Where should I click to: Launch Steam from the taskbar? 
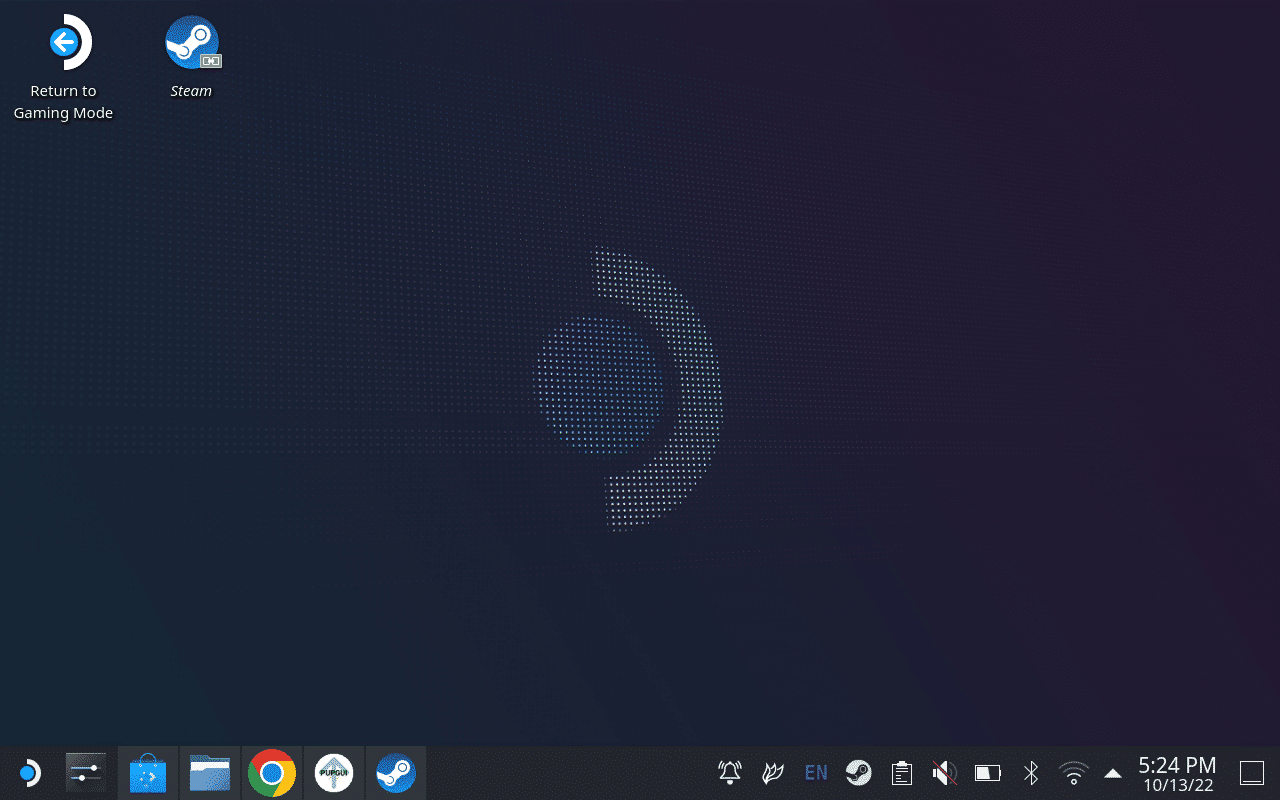(396, 773)
